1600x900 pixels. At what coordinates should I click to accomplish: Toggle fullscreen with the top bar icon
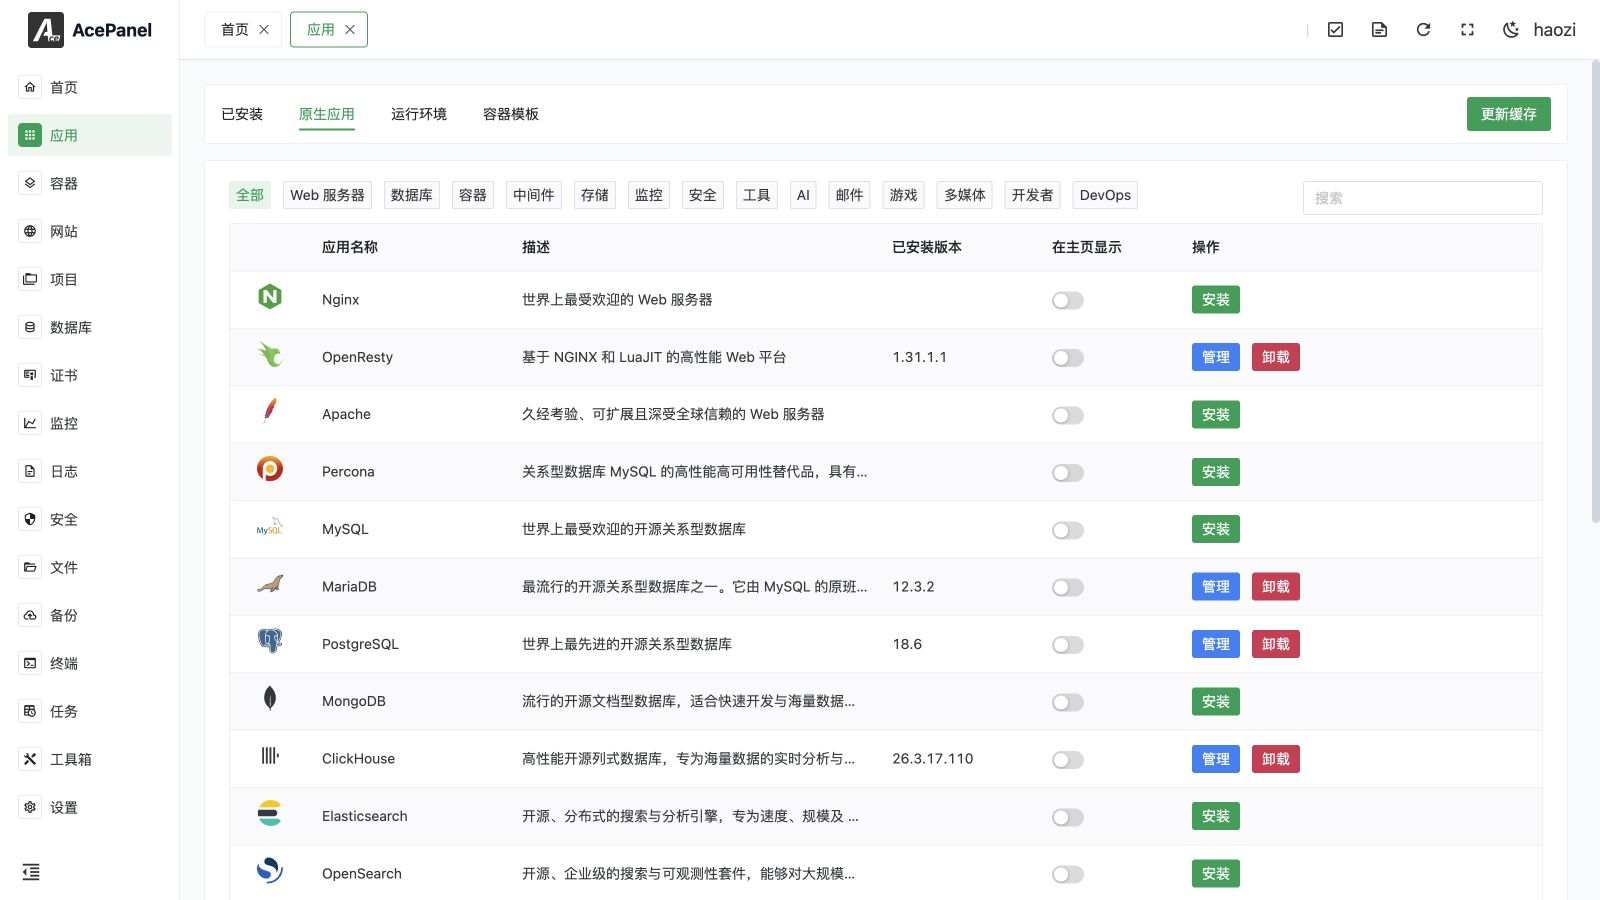tap(1467, 30)
